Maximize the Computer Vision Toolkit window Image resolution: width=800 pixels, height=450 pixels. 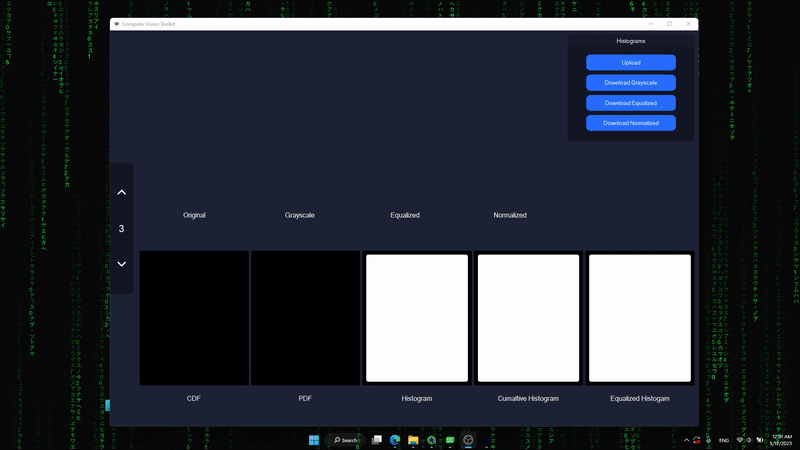click(x=669, y=24)
